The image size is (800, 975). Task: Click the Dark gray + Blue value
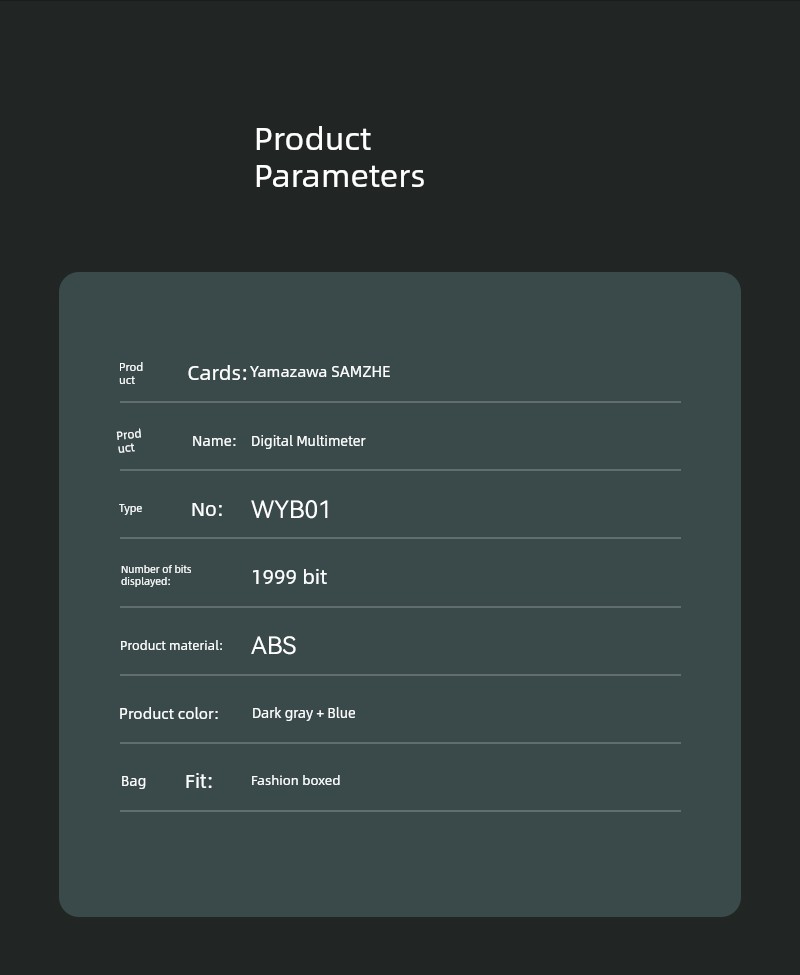303,713
